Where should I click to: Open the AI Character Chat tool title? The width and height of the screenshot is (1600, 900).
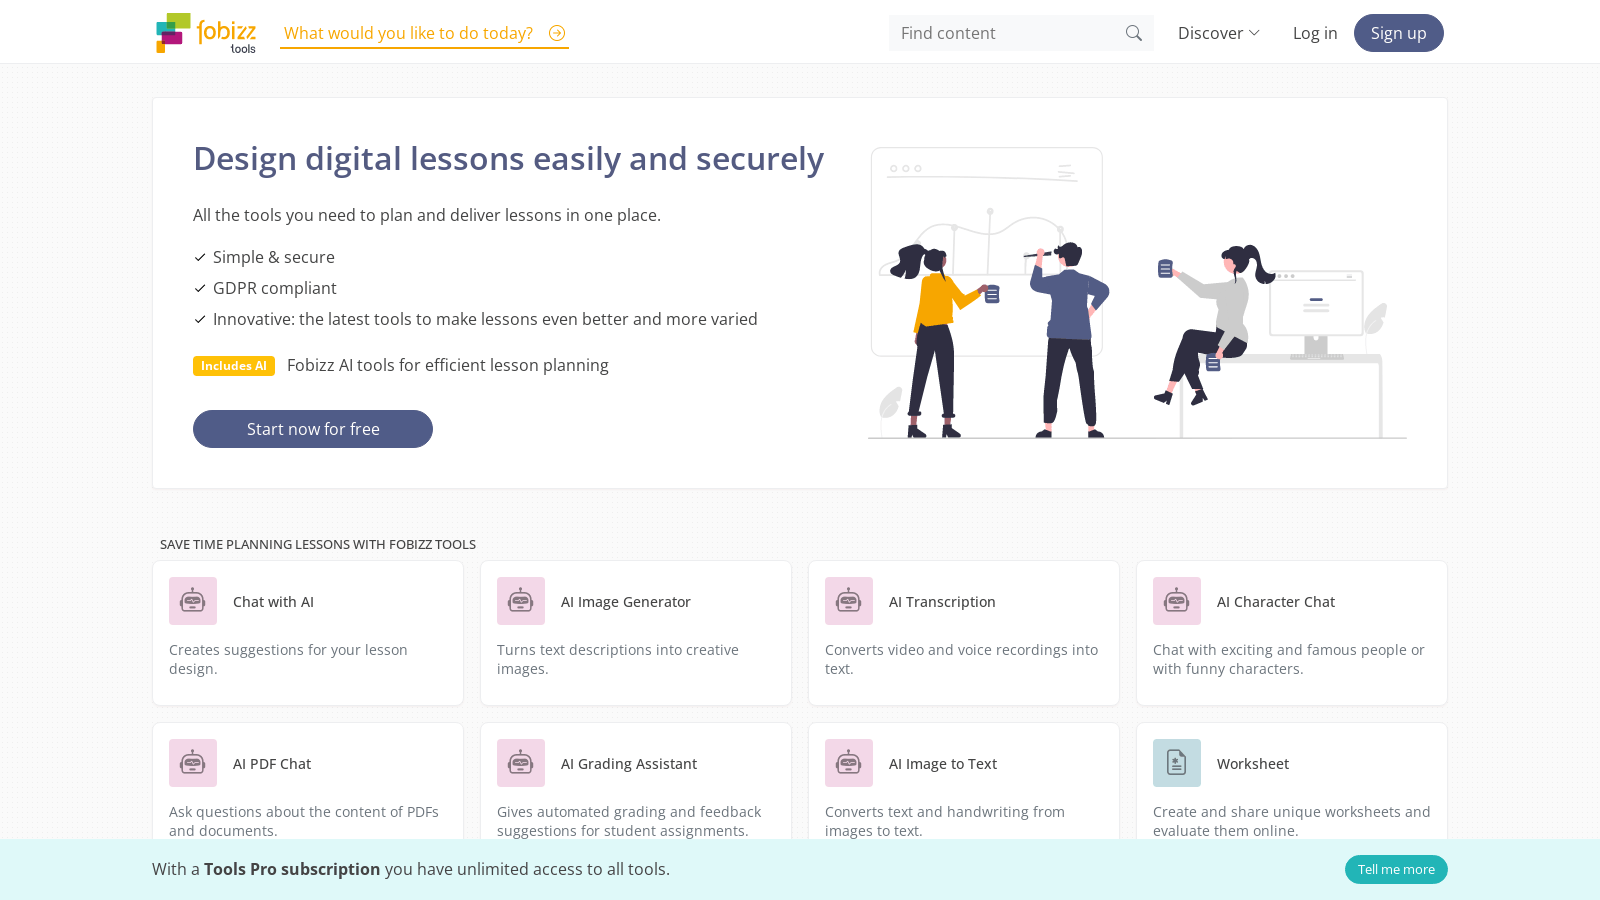[x=1276, y=602]
